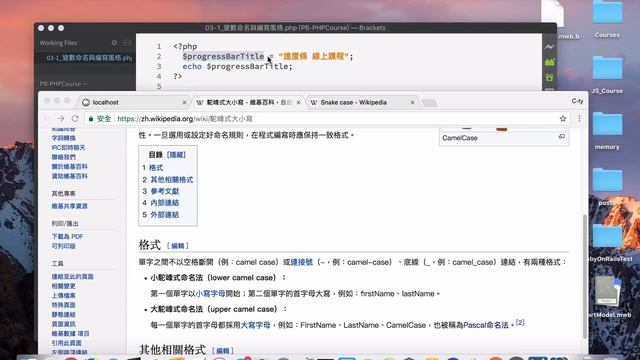Open 維基共享資源 in the sidebar
Image resolution: width=640 pixels, height=360 pixels.
point(69,206)
